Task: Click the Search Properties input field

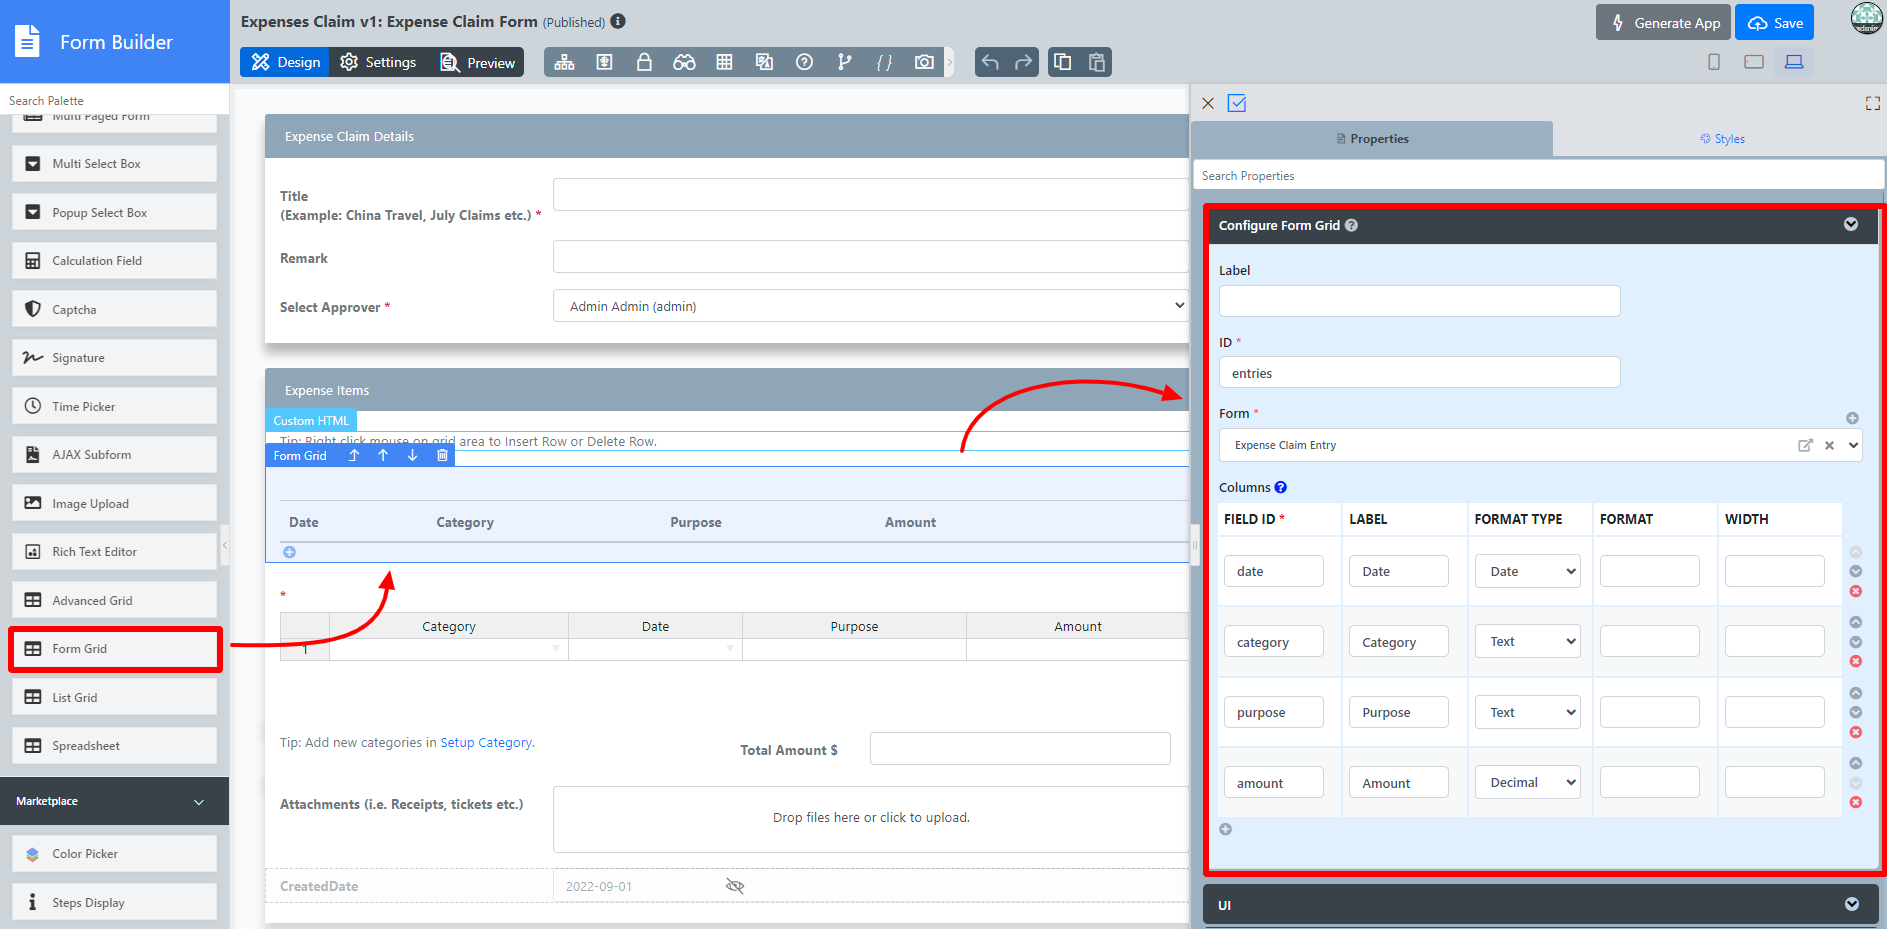Action: (1538, 176)
